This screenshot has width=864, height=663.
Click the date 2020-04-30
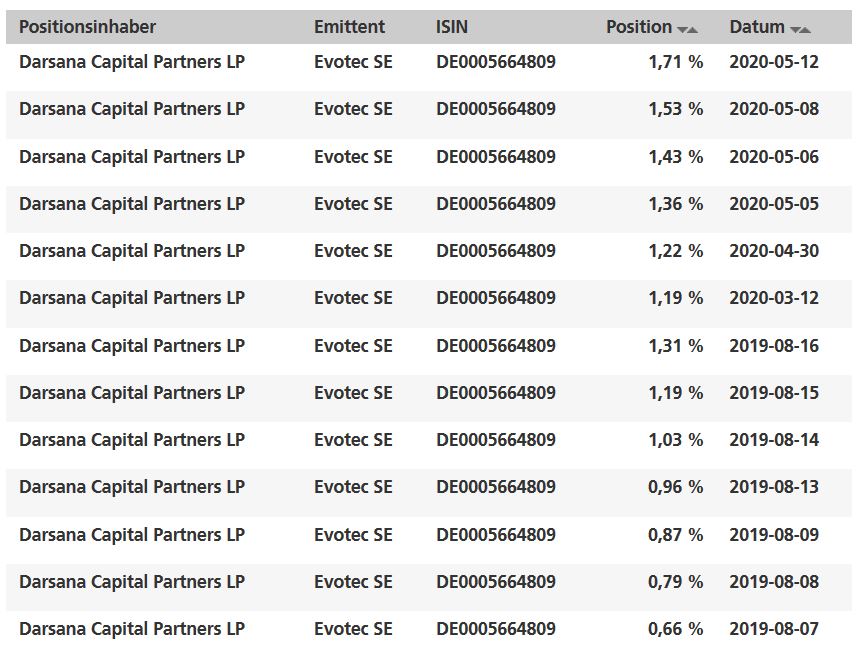click(774, 251)
